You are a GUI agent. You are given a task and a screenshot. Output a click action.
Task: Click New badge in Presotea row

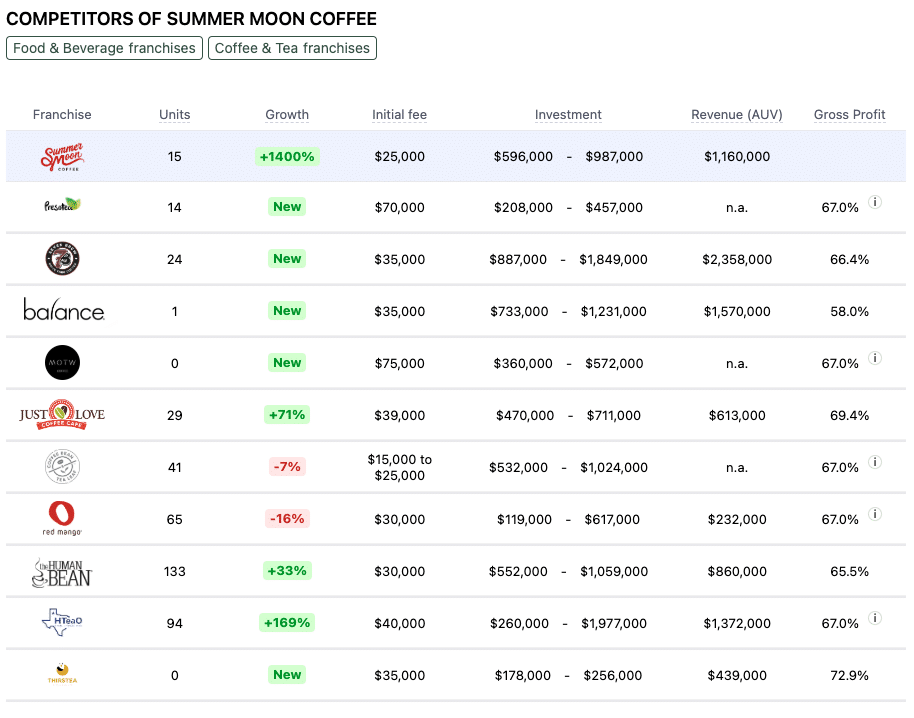coord(287,206)
